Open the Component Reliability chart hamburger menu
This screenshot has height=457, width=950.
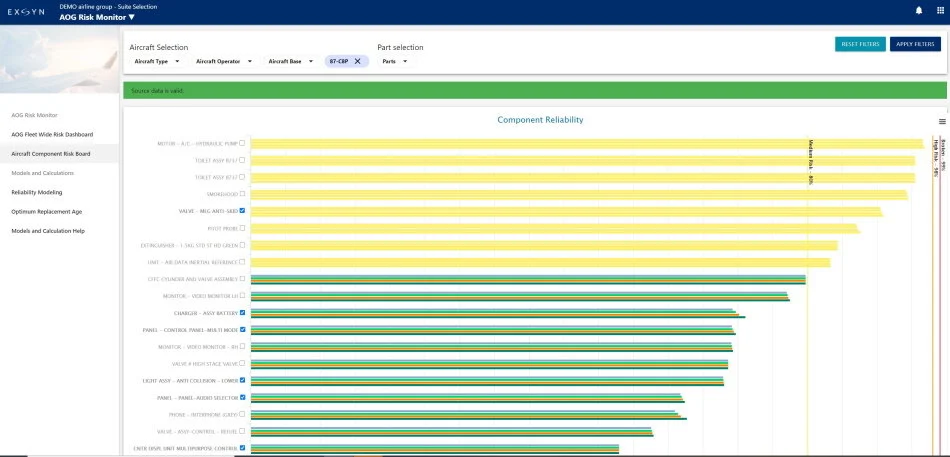click(942, 121)
